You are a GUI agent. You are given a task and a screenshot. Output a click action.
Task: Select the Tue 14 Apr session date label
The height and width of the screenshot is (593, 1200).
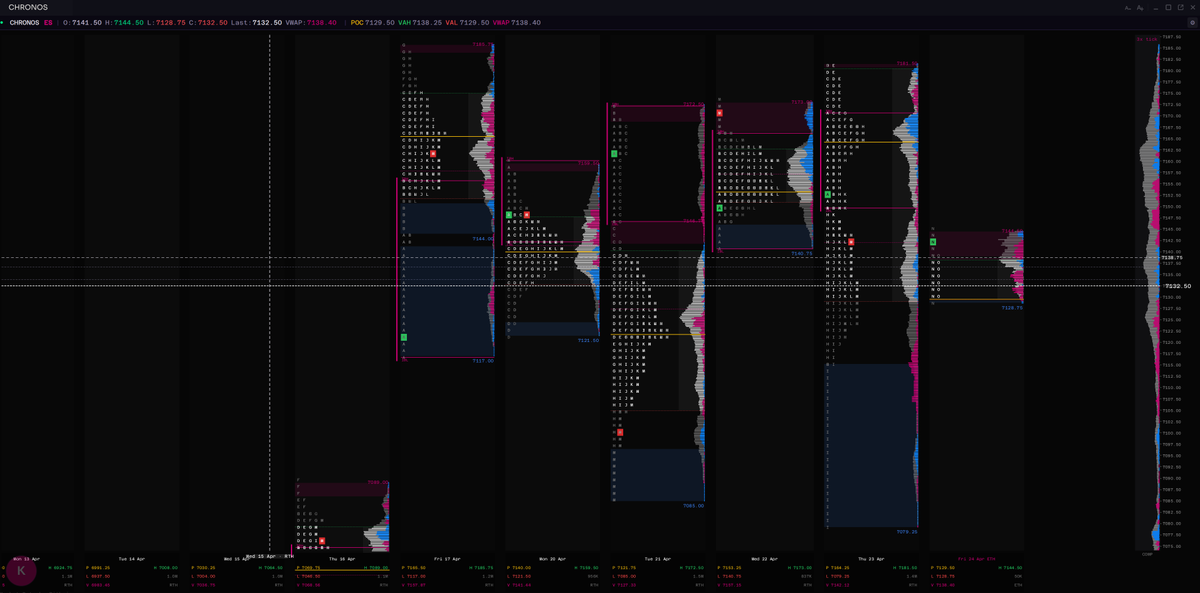pos(132,559)
